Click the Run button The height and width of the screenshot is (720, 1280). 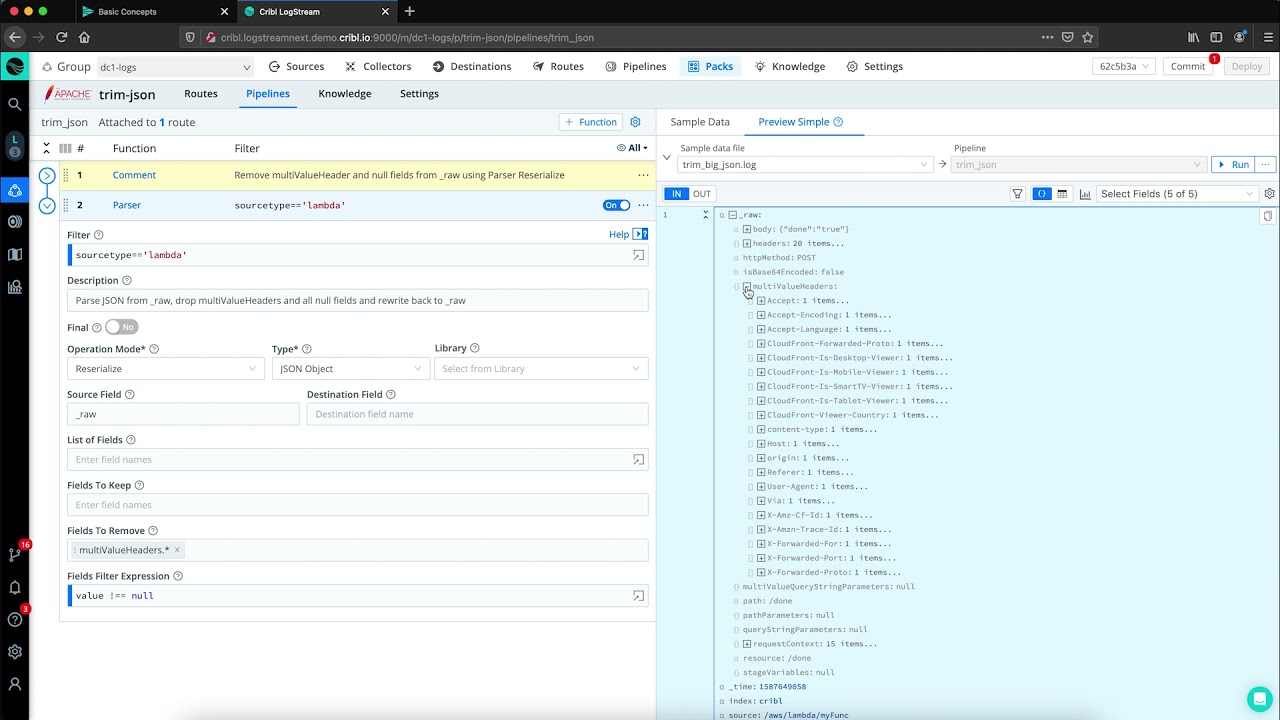[1233, 164]
